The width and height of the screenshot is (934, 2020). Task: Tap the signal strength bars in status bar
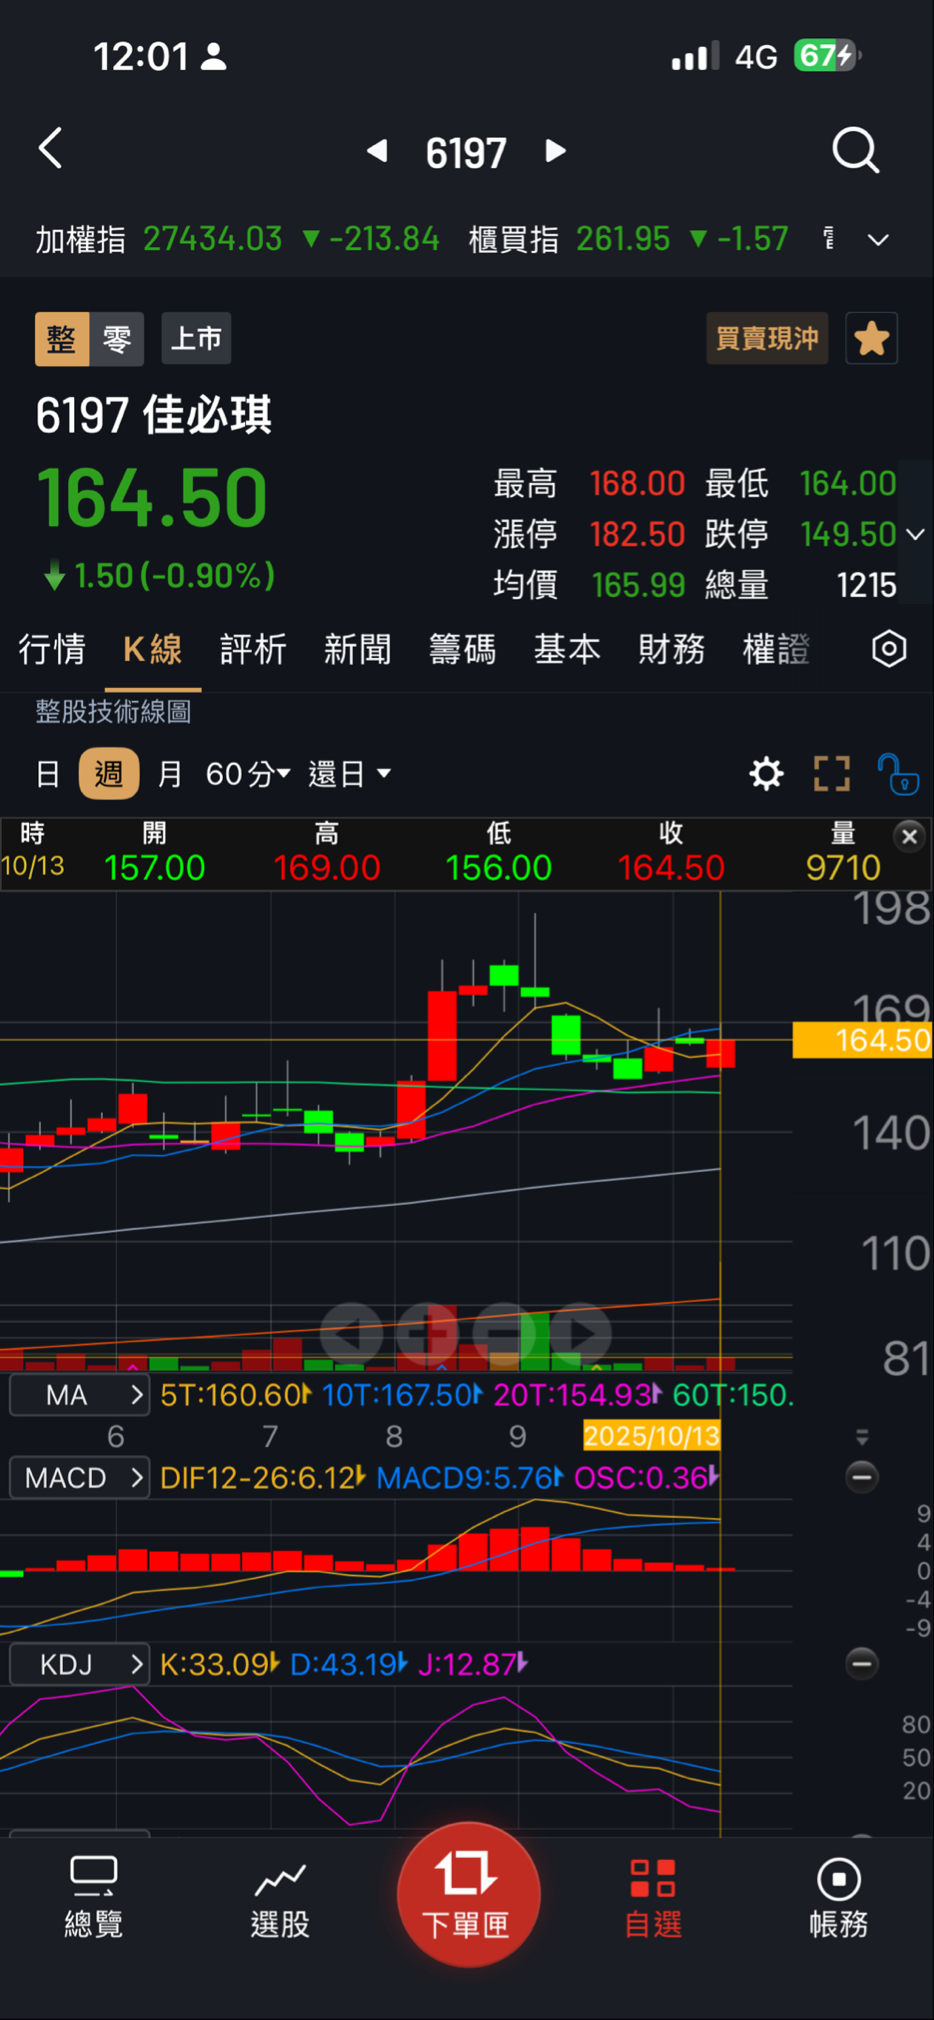[695, 57]
